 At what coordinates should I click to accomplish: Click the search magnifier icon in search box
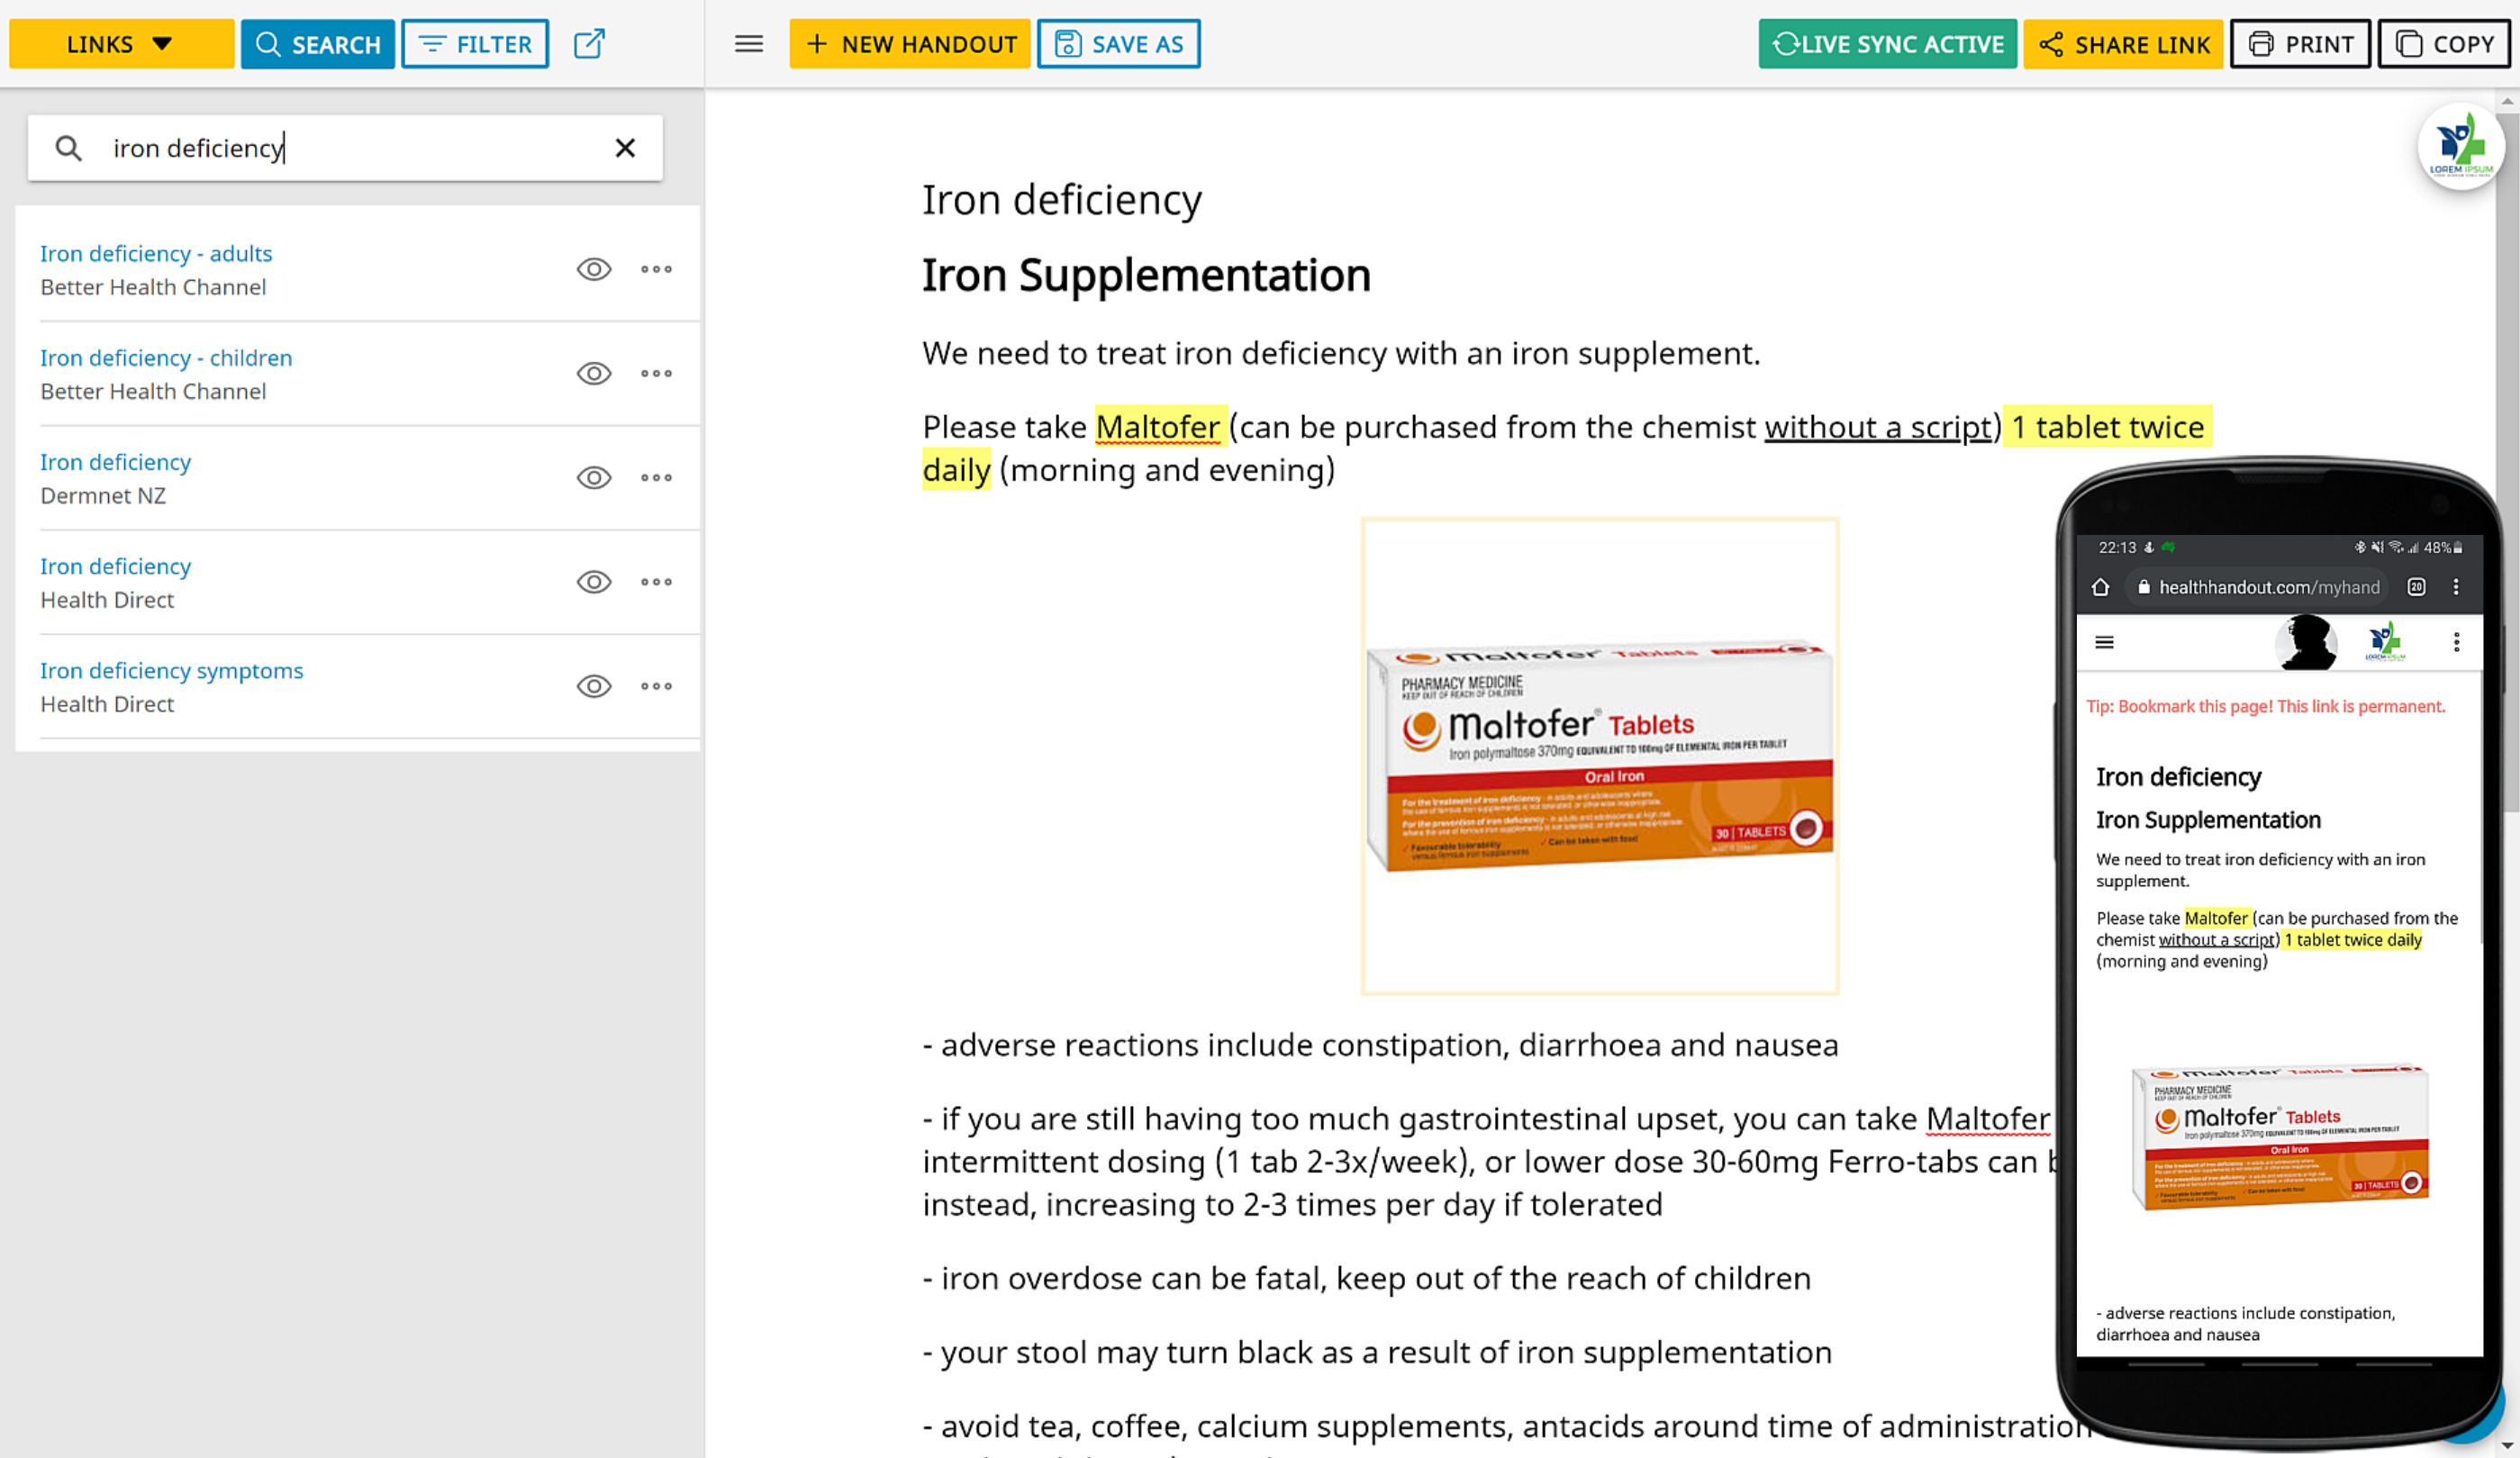(68, 148)
